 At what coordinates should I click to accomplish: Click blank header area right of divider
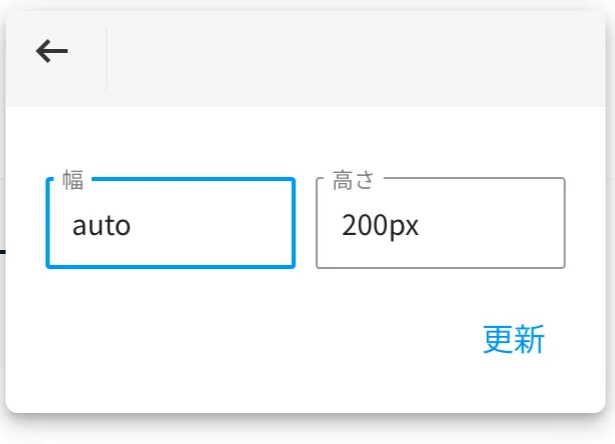[353, 59]
